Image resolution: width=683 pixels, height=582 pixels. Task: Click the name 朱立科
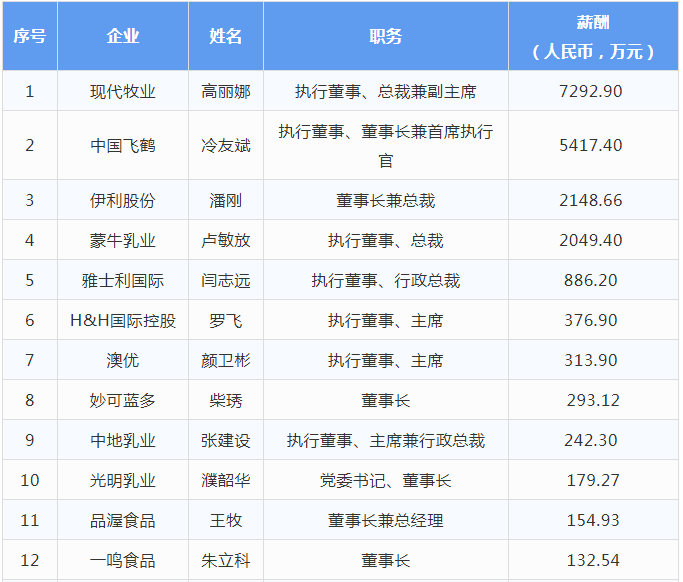[226, 561]
